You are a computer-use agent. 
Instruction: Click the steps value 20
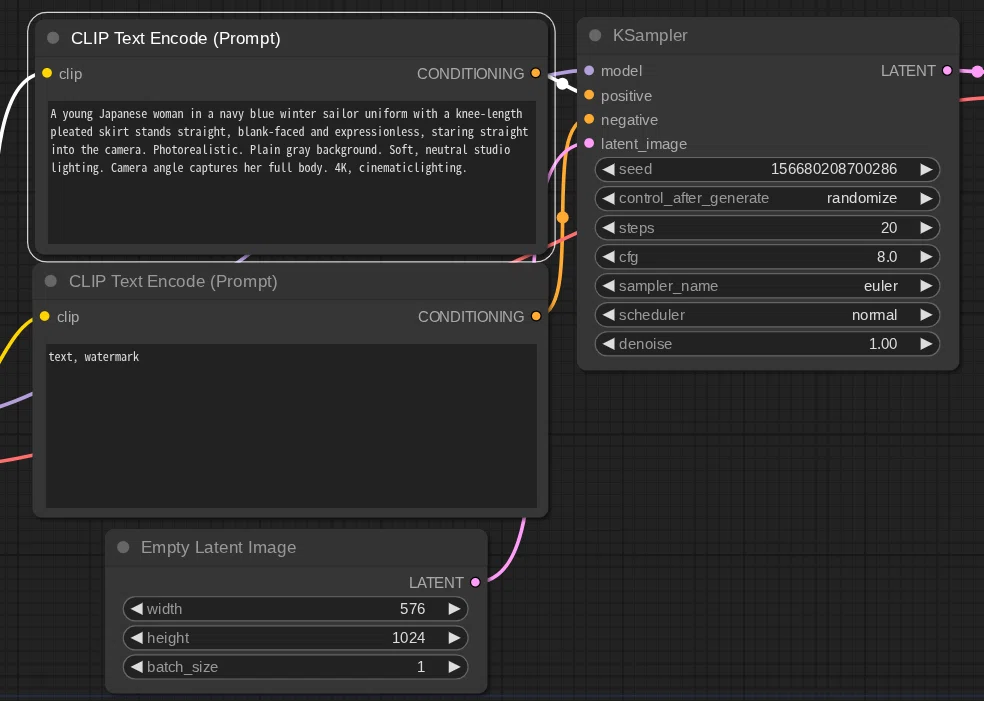[889, 228]
